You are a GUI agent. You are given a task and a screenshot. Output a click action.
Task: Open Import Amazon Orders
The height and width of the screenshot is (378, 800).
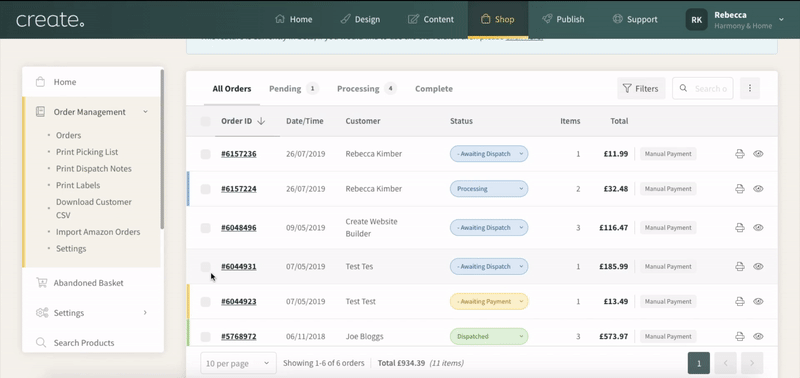(x=98, y=232)
